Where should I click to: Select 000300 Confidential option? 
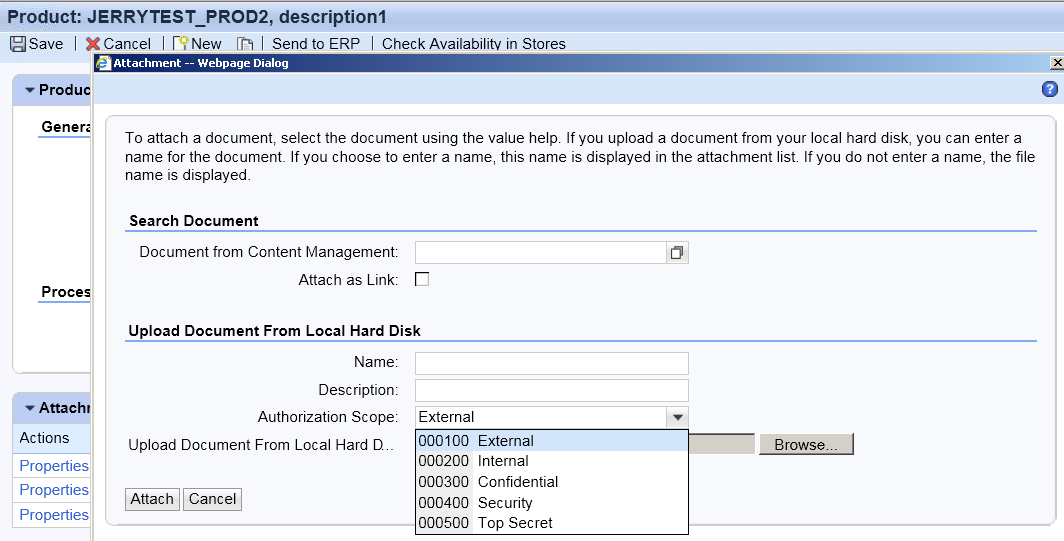pos(552,482)
